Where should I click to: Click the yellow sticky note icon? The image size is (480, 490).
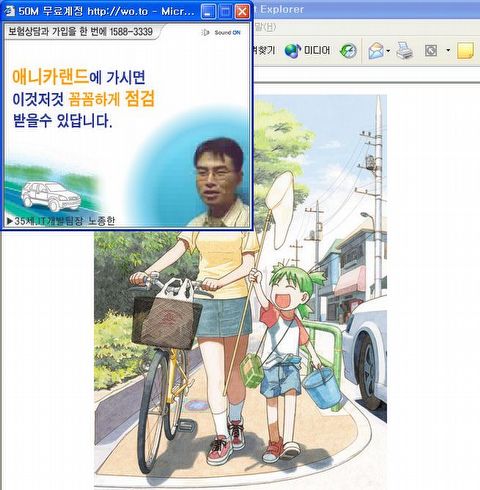click(465, 51)
